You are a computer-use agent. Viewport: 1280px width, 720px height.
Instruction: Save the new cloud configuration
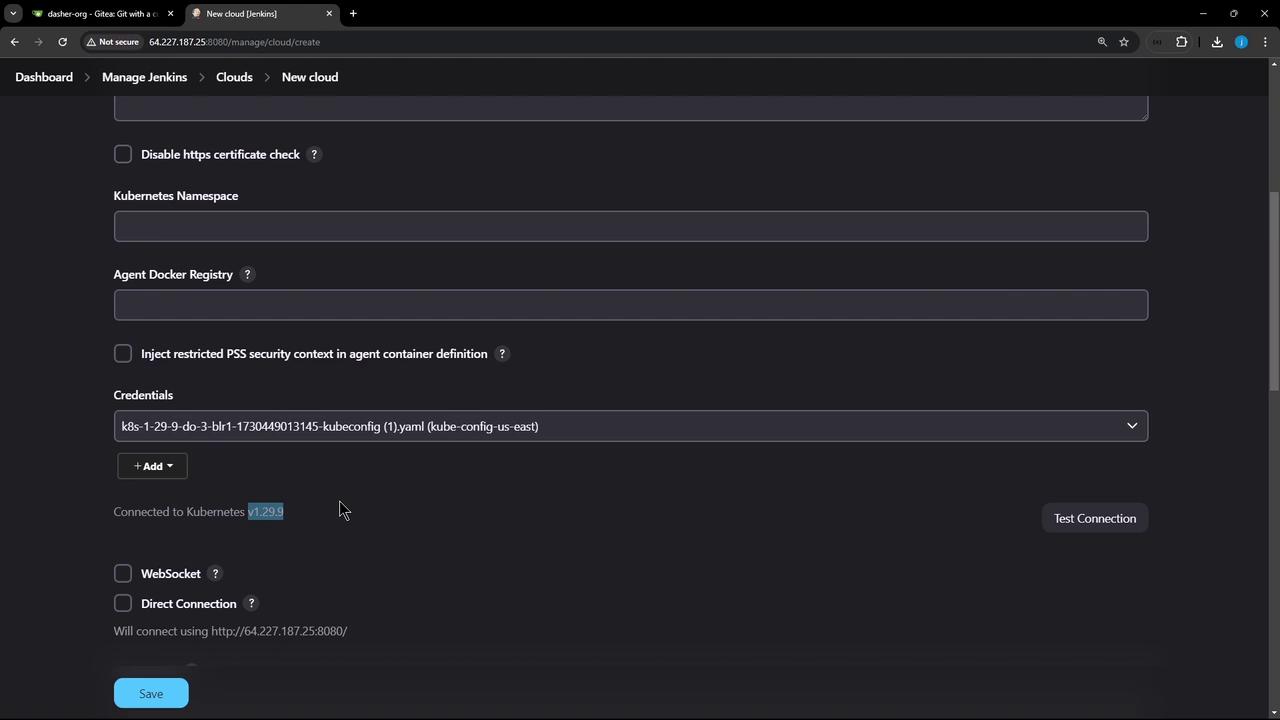click(x=151, y=693)
